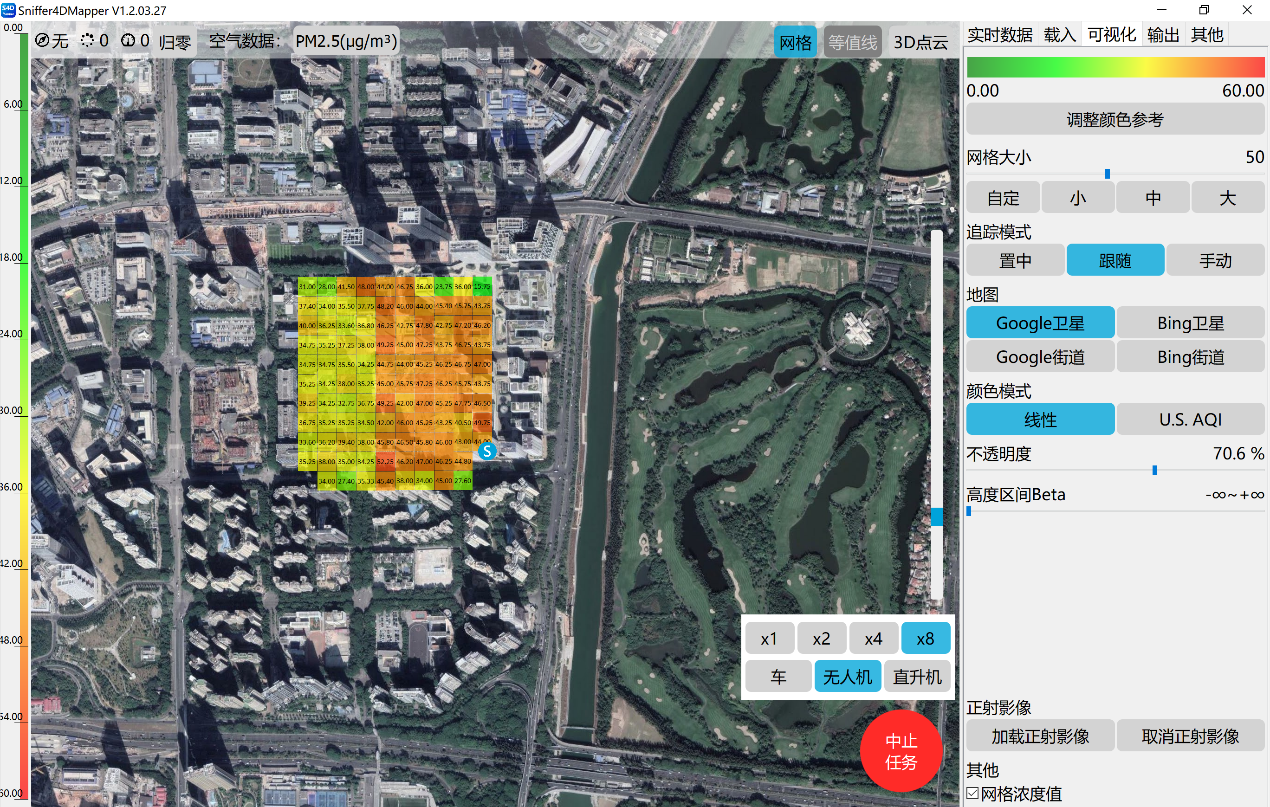The width and height of the screenshot is (1270, 807).
Task: Click the dotted circle counter icon
Action: [87, 41]
